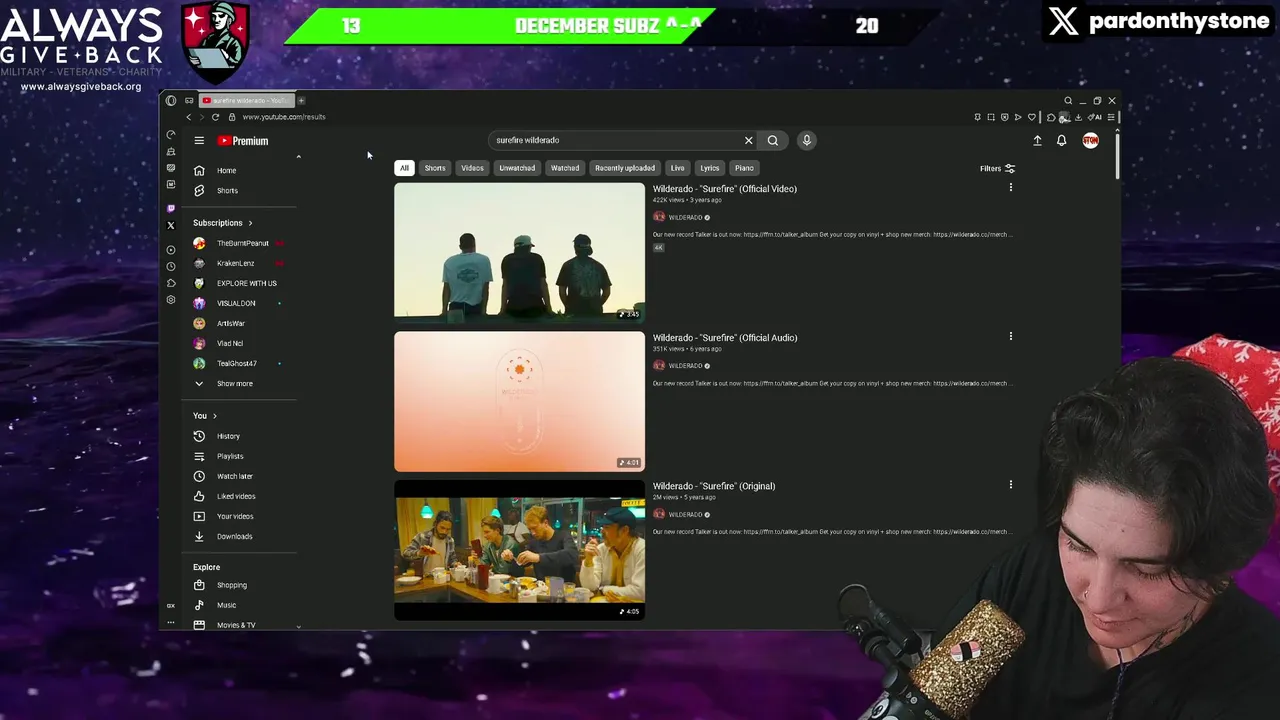Viewport: 1280px width, 720px height.
Task: Open Liked videos list
Action: pyautogui.click(x=236, y=496)
